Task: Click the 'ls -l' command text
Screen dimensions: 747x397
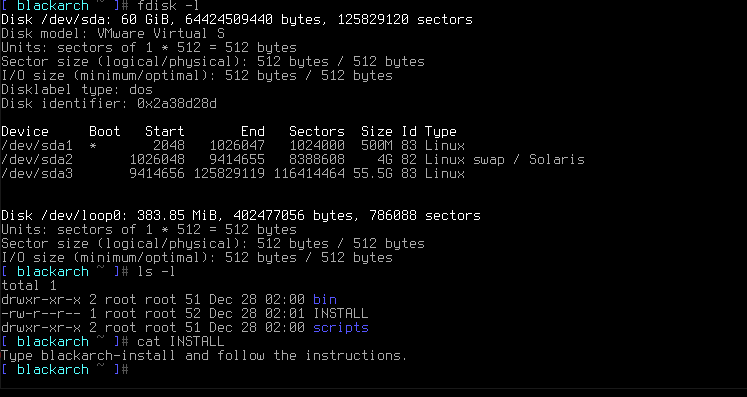Action: (x=156, y=272)
